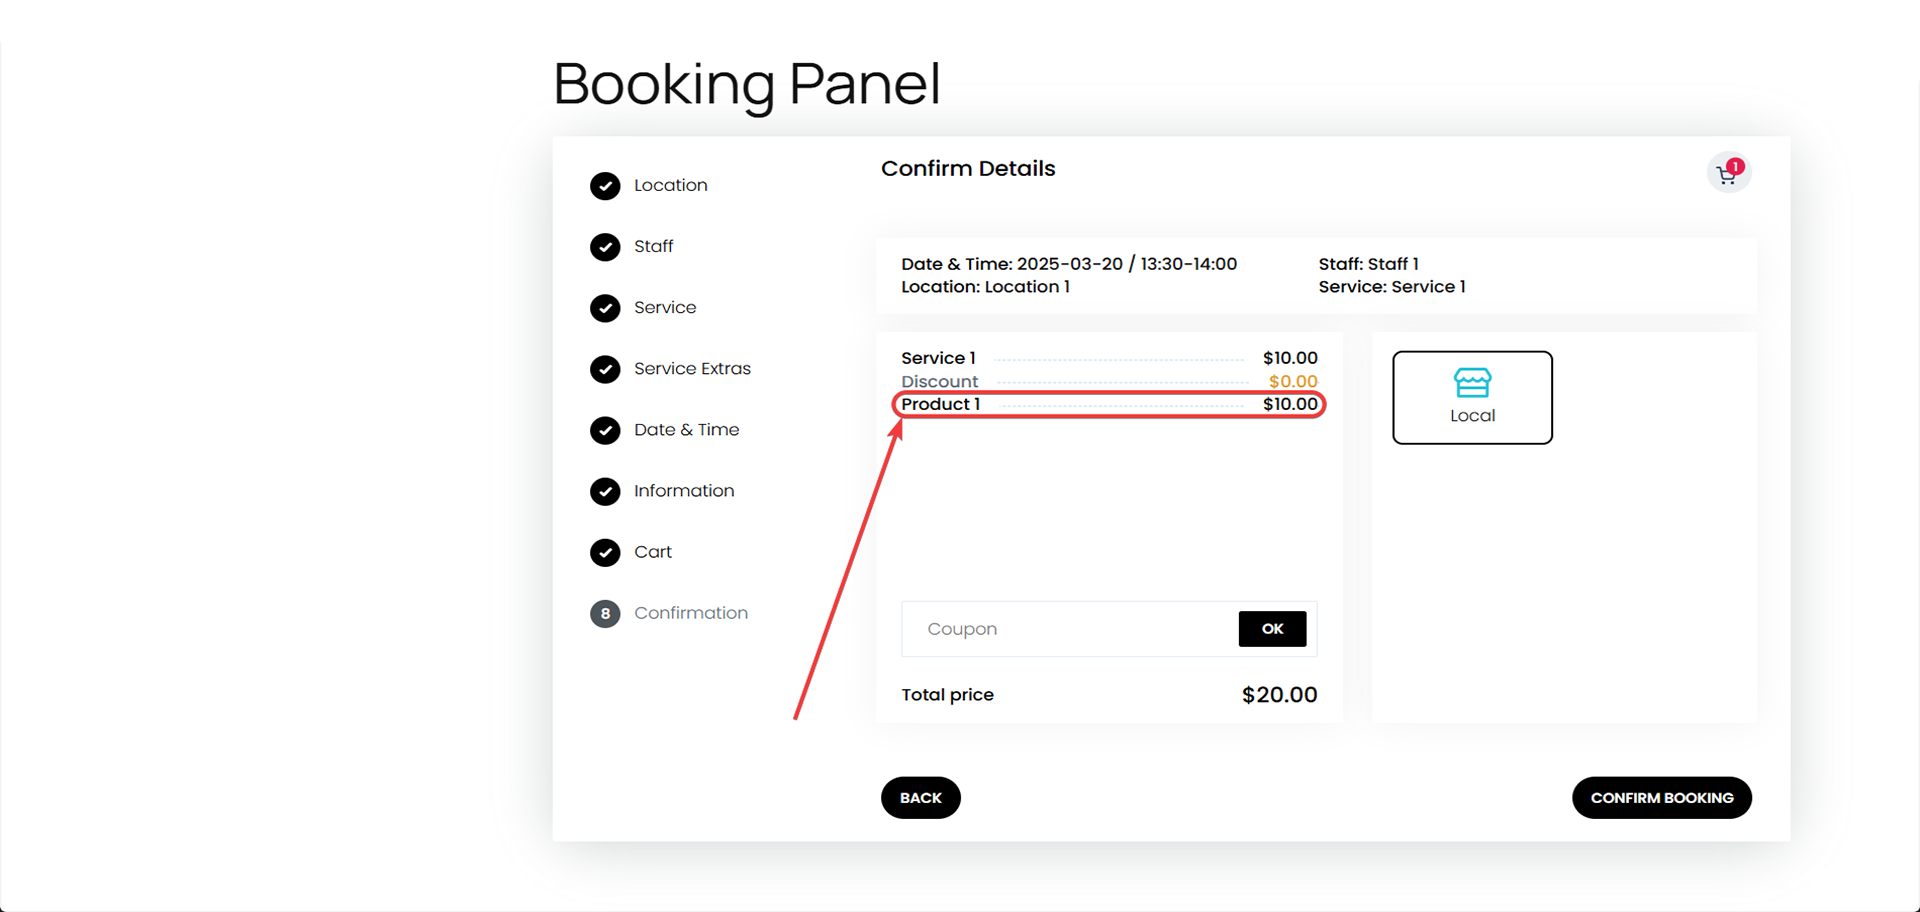
Task: Open the shopping cart icon
Action: click(x=1727, y=174)
